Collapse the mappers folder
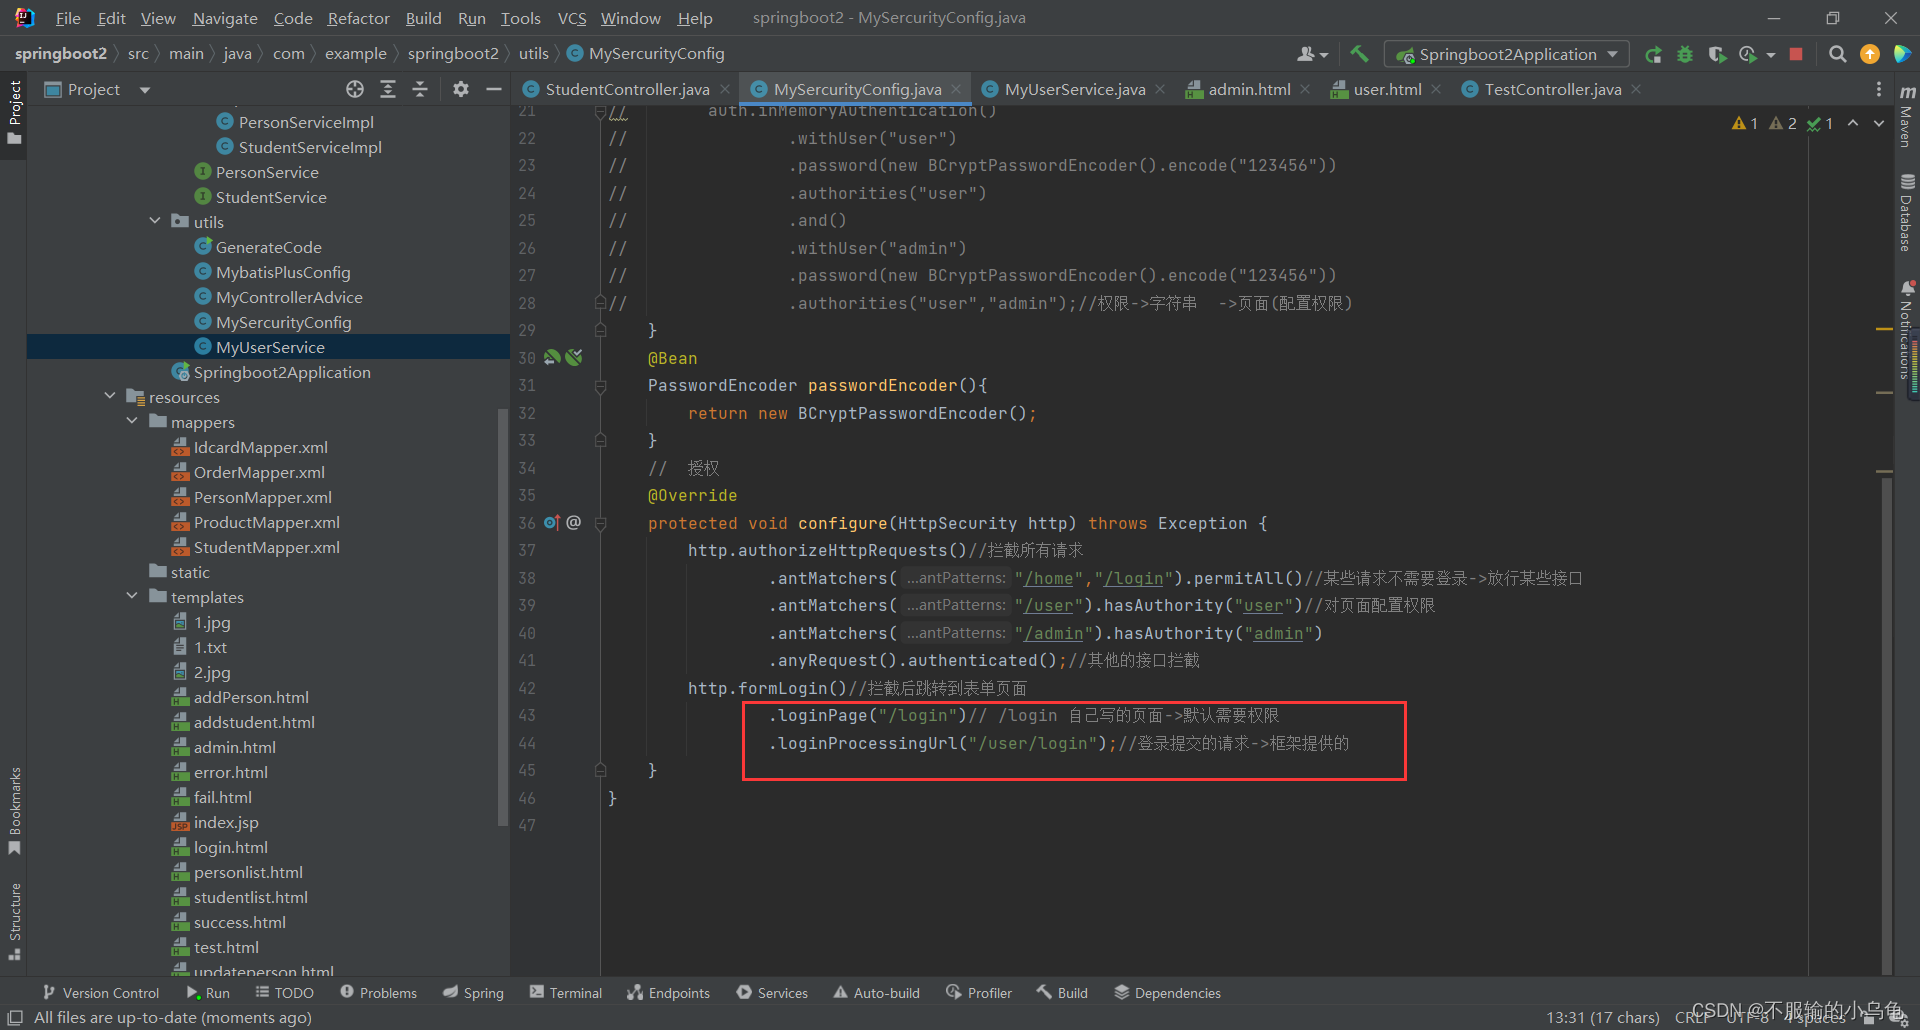The image size is (1920, 1030). point(132,421)
